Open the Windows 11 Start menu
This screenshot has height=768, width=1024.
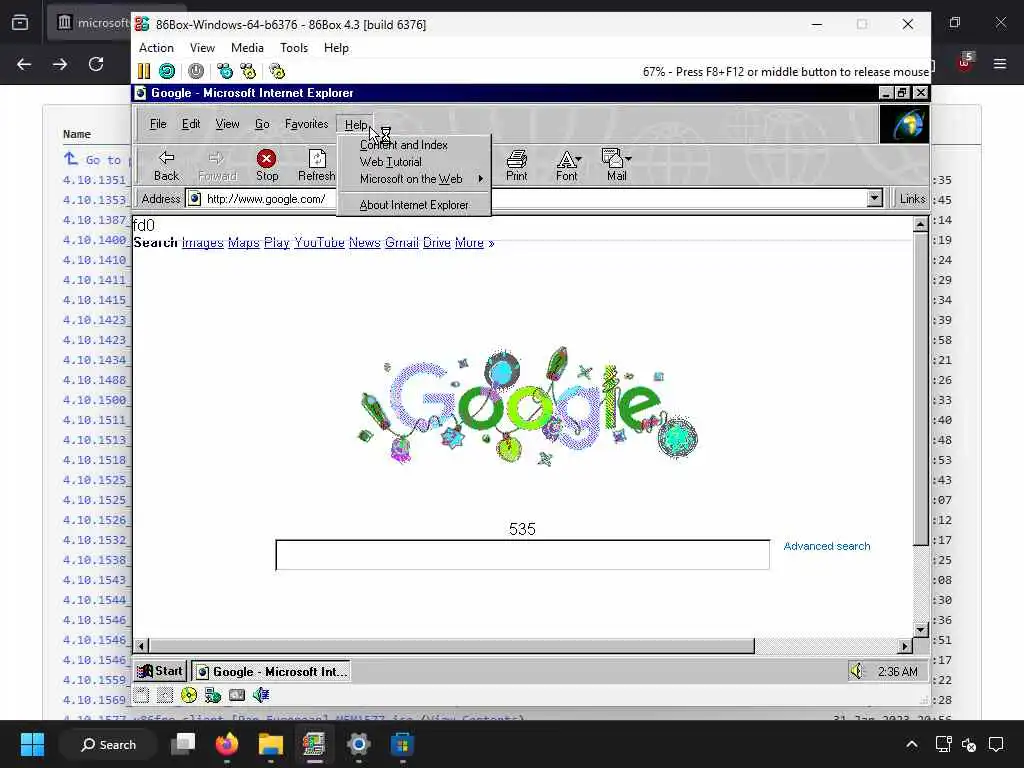point(32,744)
